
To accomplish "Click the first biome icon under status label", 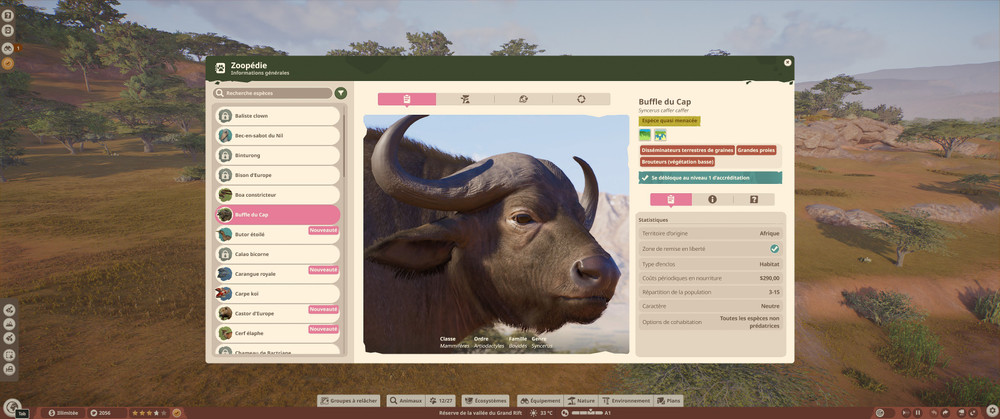I will click(645, 135).
